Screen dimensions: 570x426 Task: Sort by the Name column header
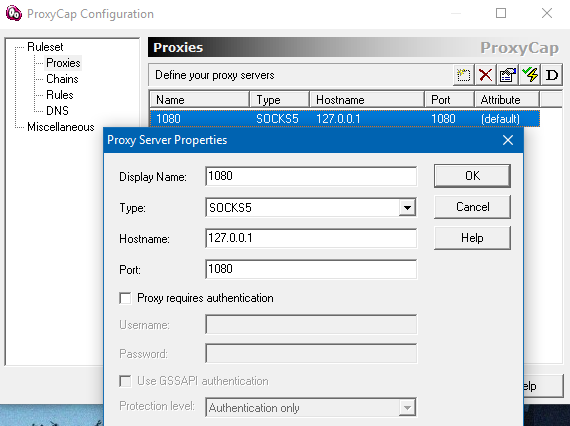click(x=199, y=100)
